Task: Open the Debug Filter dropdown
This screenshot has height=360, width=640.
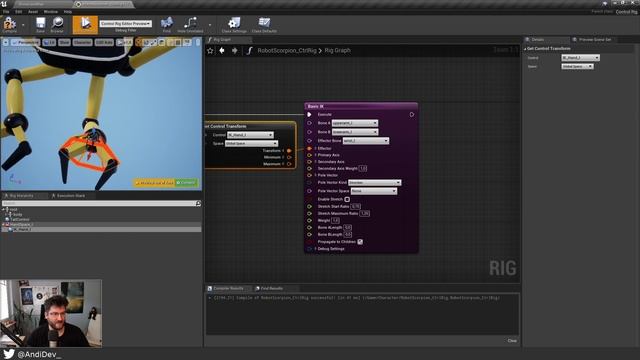Action: [126, 24]
